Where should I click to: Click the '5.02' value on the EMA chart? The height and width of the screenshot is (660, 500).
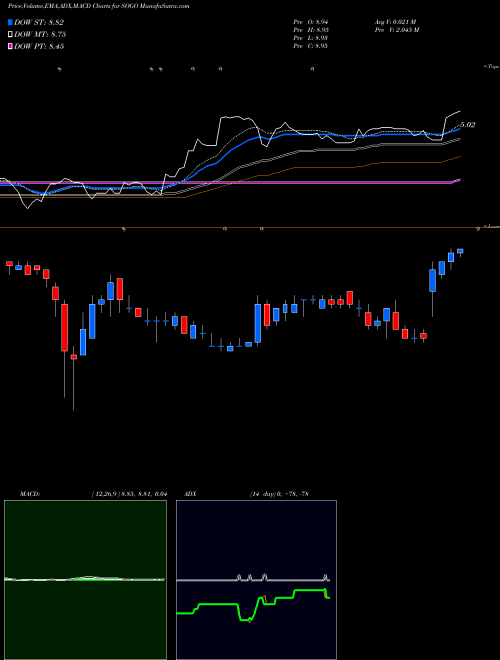467,125
